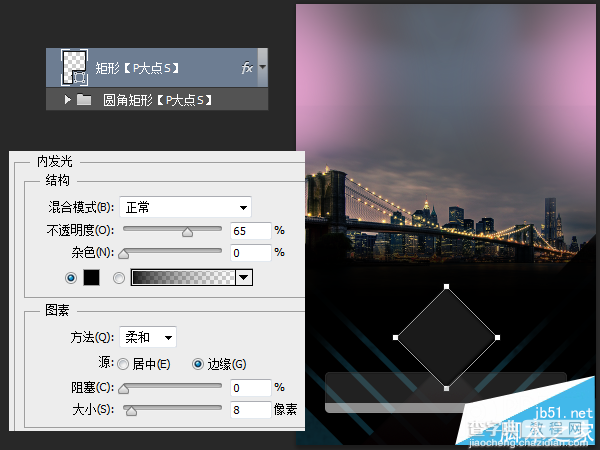Click the gradient preview bar
Image resolution: width=600 pixels, height=450 pixels.
(x=183, y=277)
